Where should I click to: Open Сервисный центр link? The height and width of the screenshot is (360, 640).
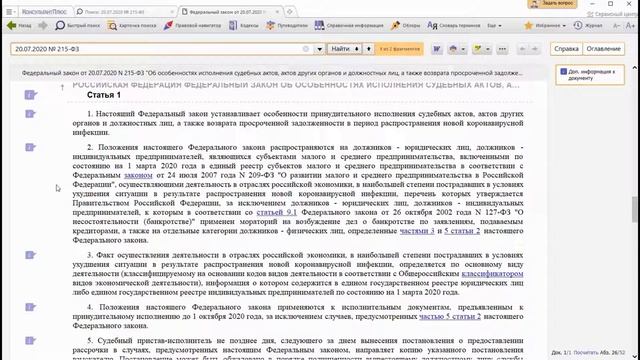[x=613, y=14]
